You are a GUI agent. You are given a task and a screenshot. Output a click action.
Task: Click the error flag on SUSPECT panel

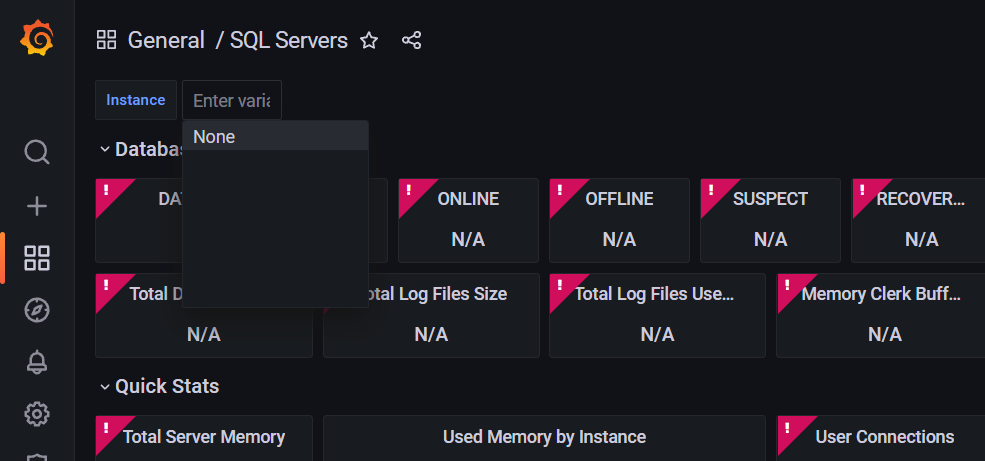pyautogui.click(x=712, y=190)
